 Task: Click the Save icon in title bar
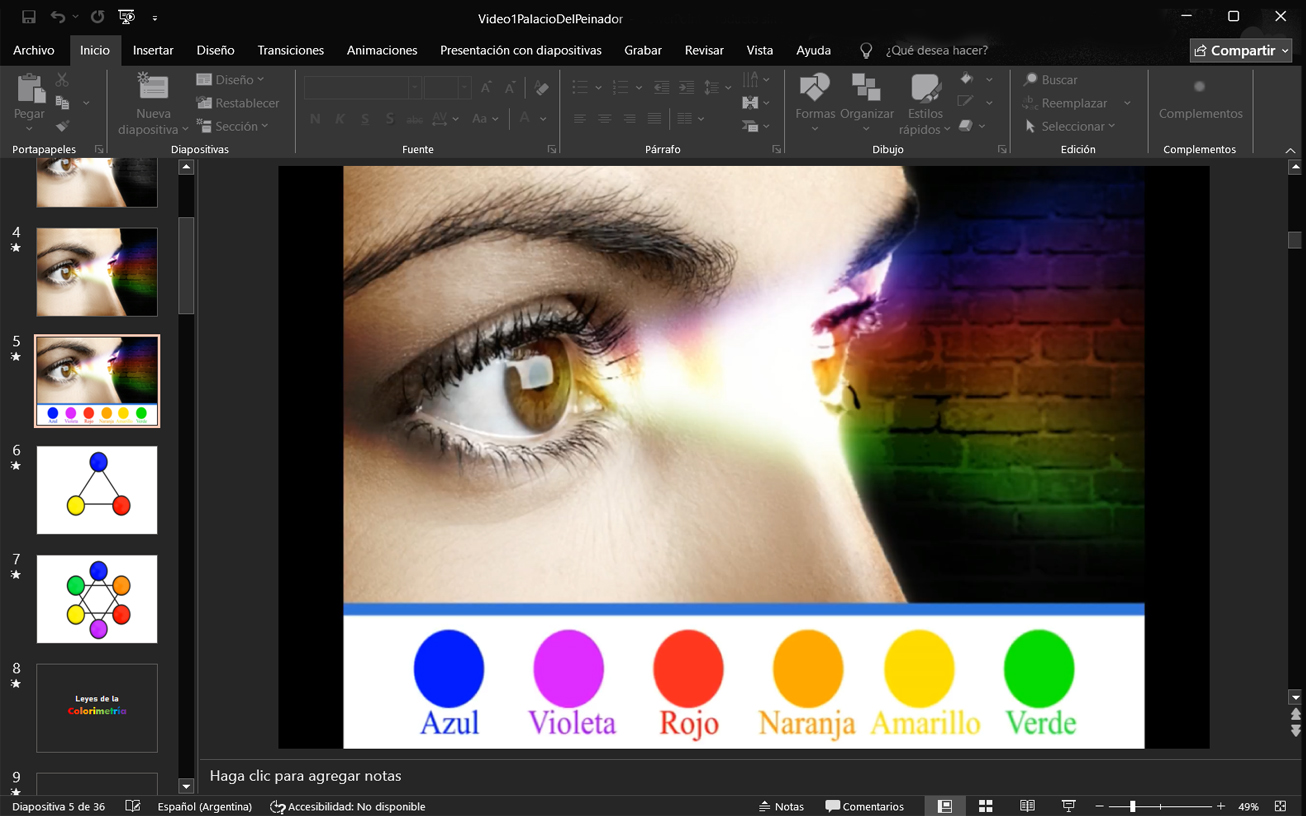point(28,17)
